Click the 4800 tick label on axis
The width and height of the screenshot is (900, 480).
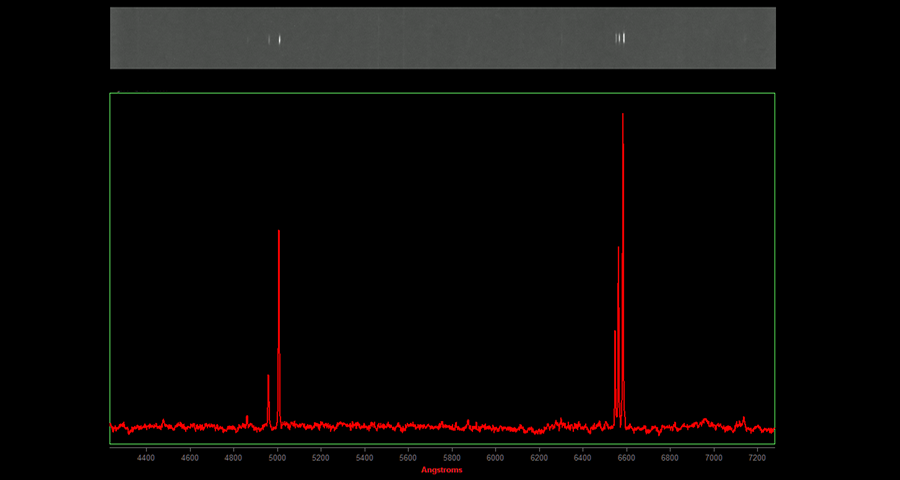tap(233, 458)
